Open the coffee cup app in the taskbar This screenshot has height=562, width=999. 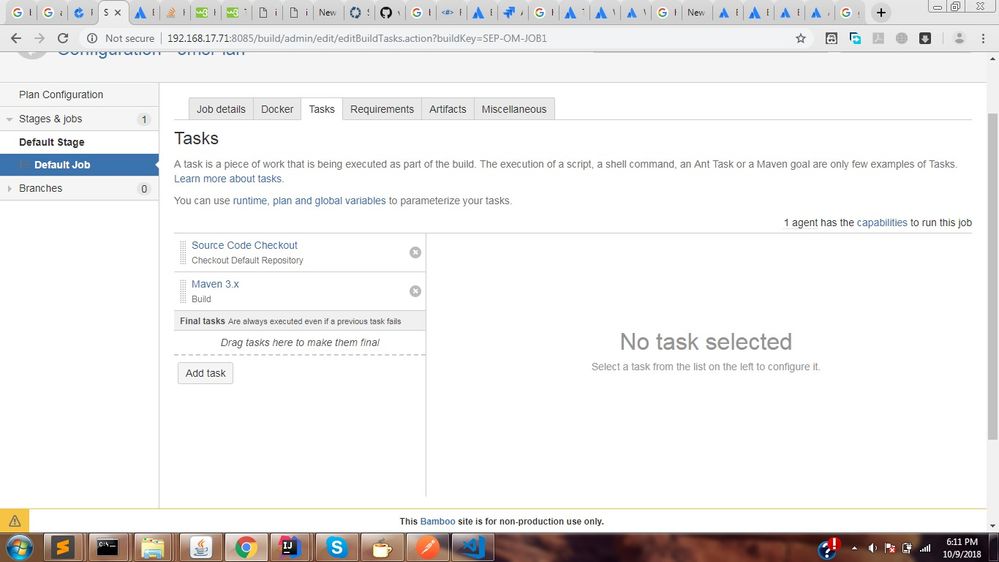tap(382, 547)
